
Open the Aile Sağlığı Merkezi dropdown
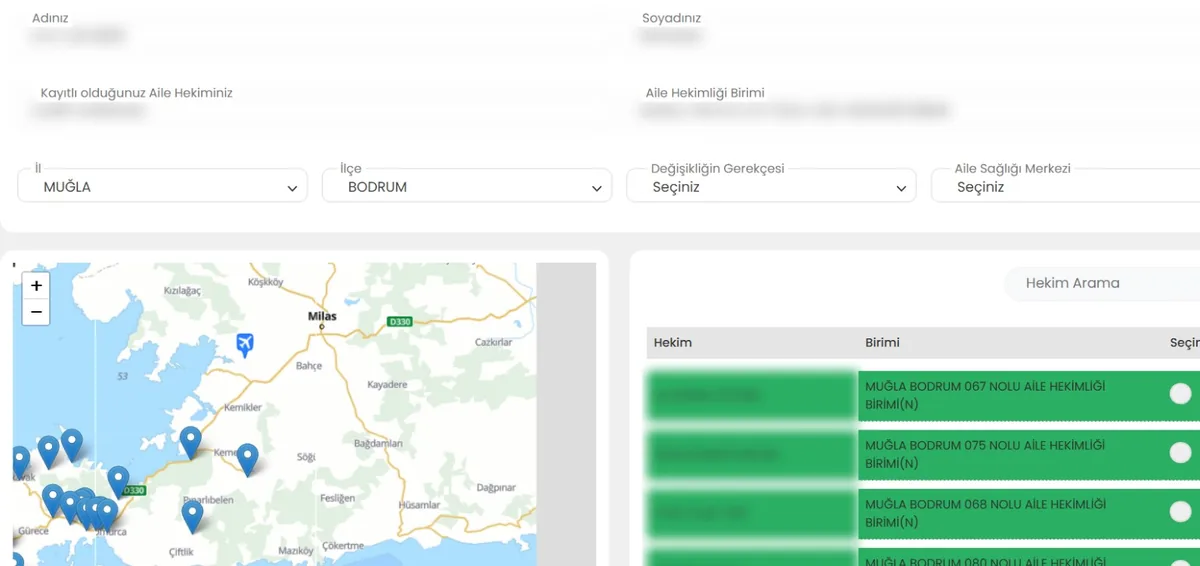(1066, 186)
